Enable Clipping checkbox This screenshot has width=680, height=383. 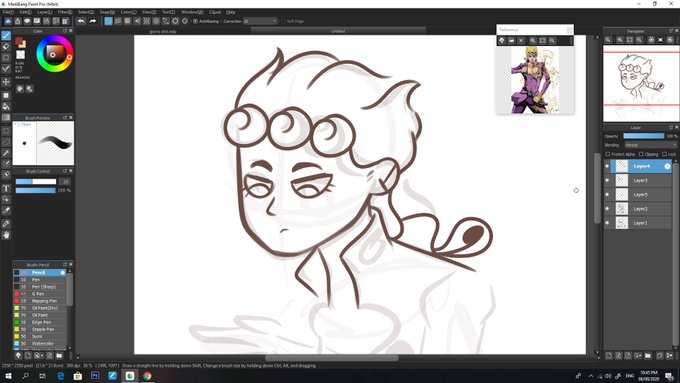pyautogui.click(x=641, y=154)
